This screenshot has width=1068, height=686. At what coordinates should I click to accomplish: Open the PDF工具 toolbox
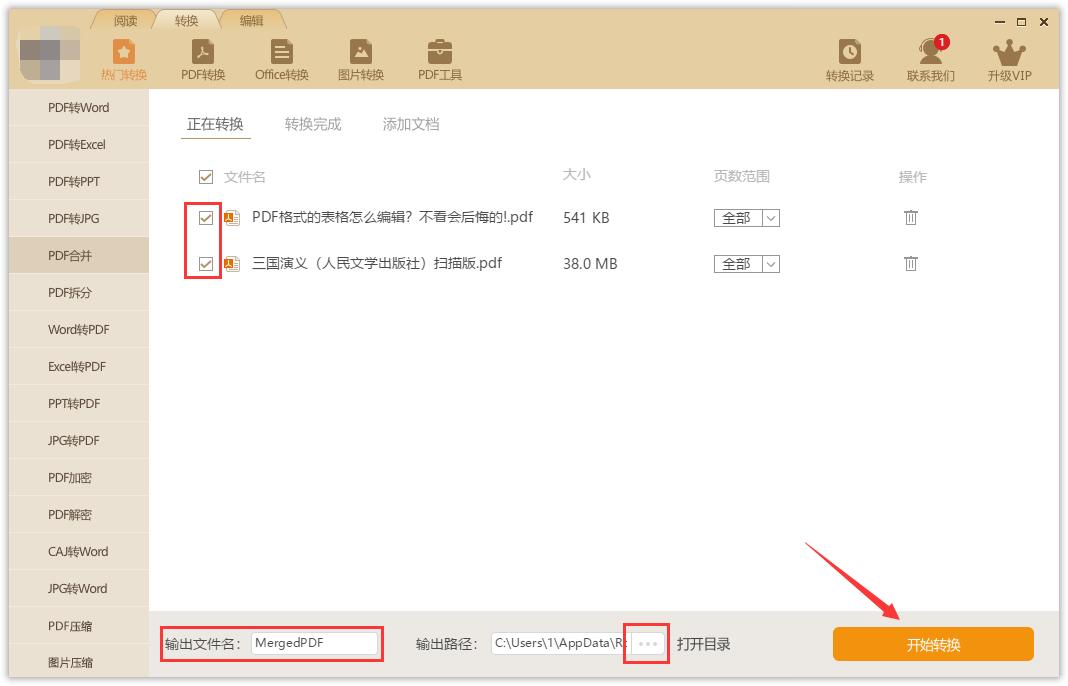pos(440,57)
